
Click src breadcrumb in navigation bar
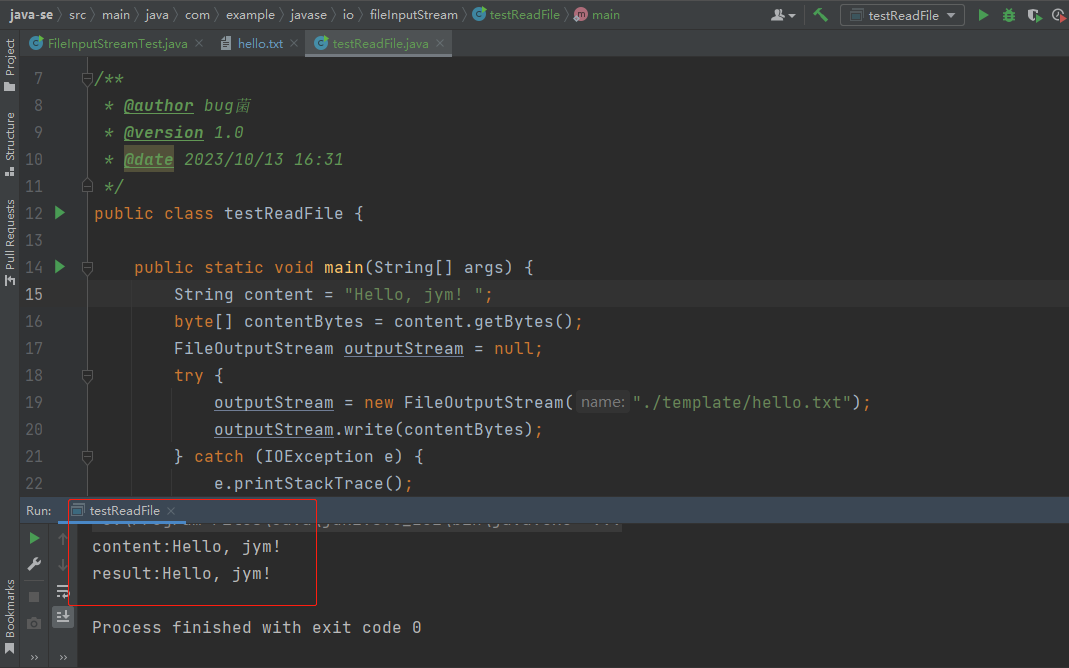(77, 14)
